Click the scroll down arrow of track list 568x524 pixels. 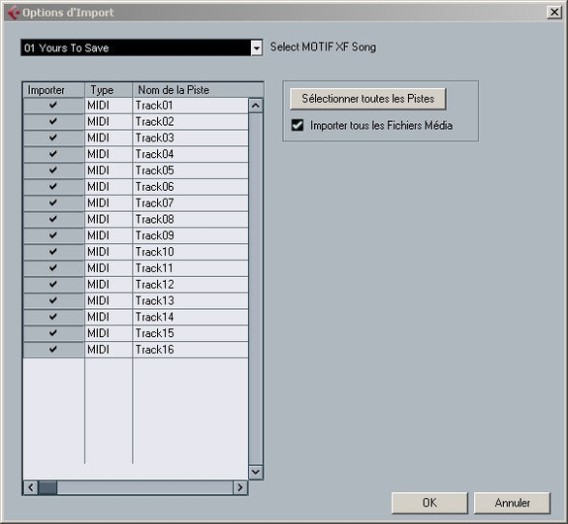tap(256, 472)
